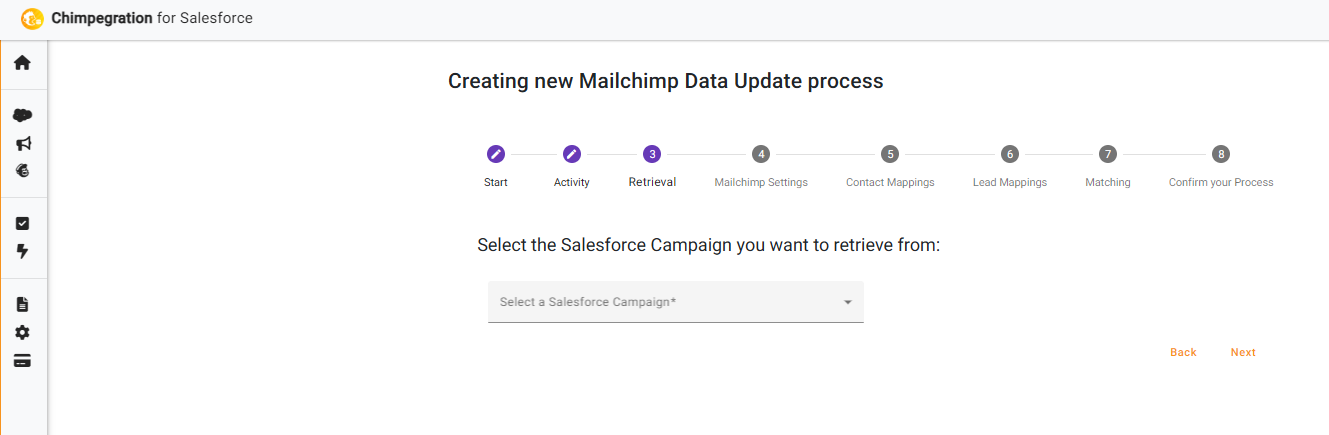Click the Back button
The height and width of the screenshot is (435, 1329).
point(1183,352)
